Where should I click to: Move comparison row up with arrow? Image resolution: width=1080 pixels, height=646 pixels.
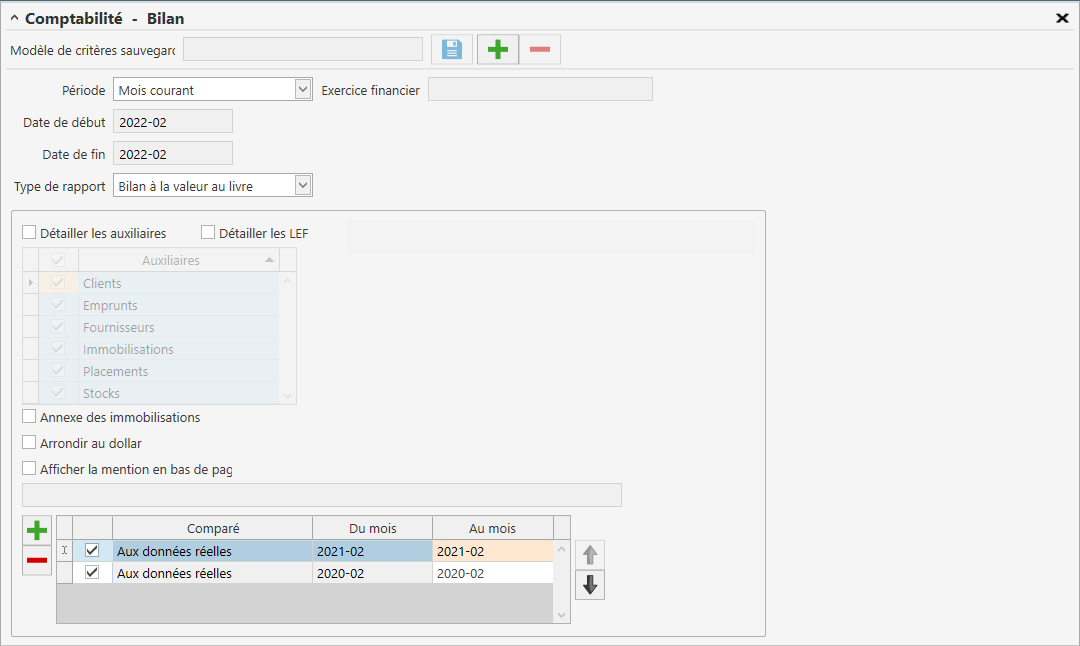590,555
